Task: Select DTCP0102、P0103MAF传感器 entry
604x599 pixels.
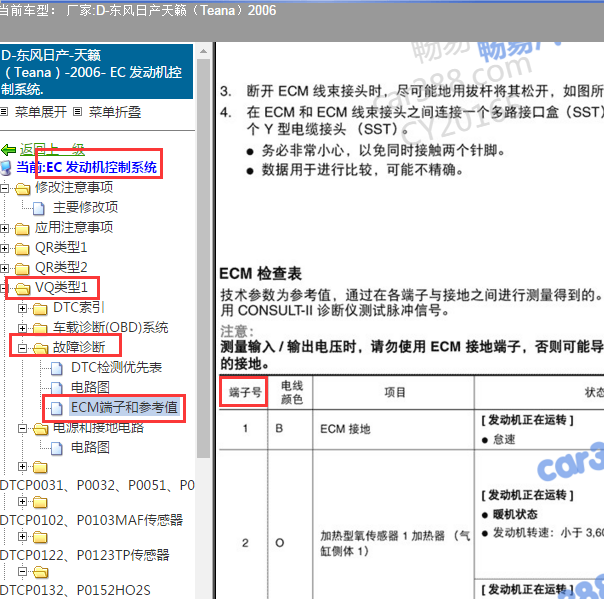Action: pyautogui.click(x=92, y=520)
